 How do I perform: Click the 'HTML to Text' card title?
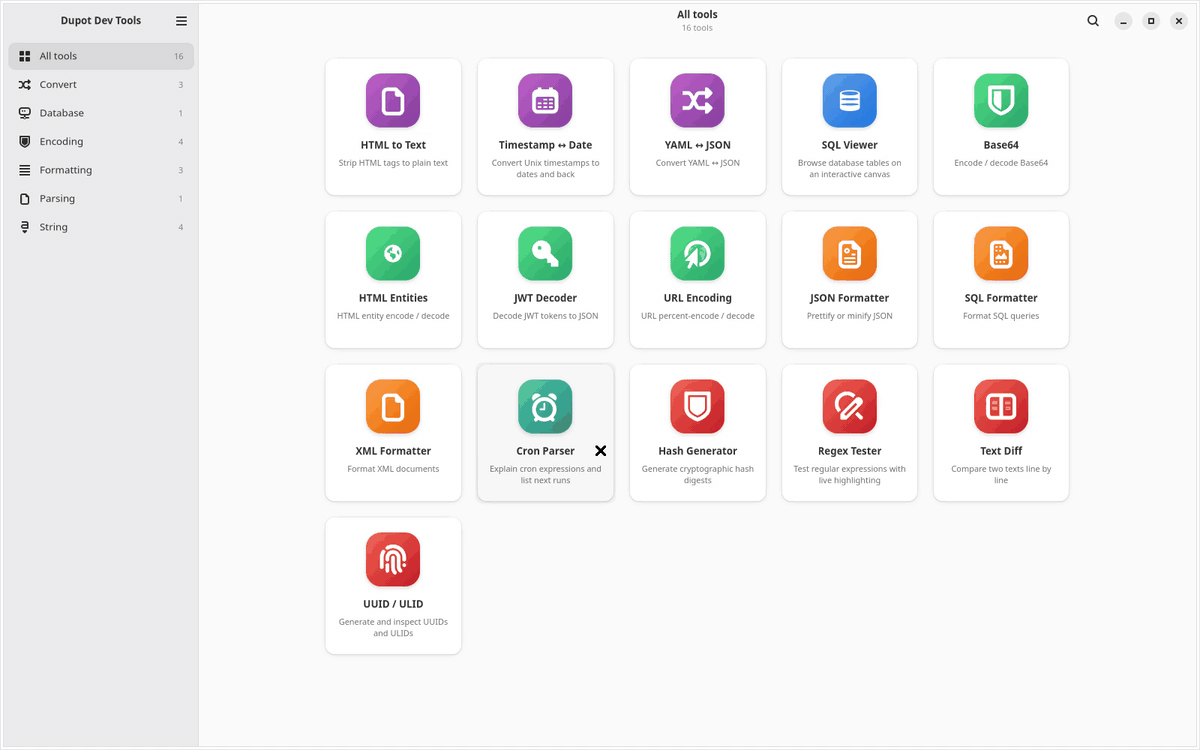(x=393, y=145)
